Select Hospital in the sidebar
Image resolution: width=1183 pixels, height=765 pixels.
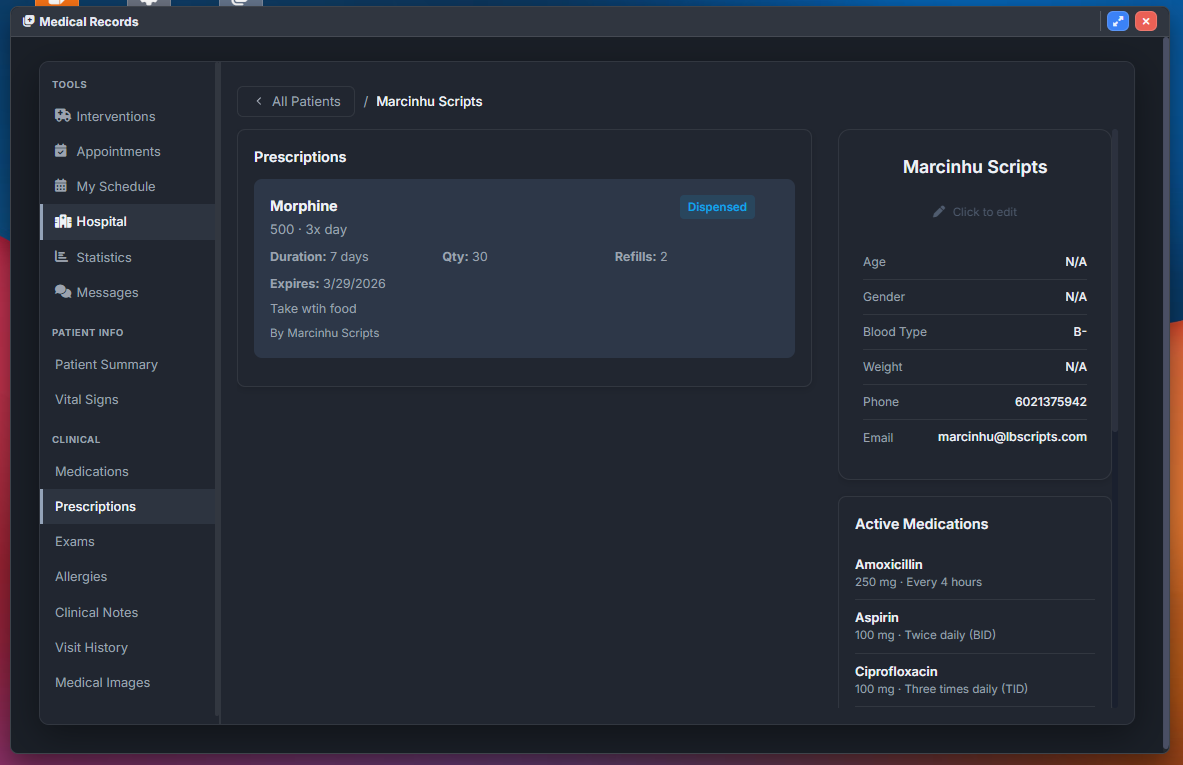tap(128, 222)
